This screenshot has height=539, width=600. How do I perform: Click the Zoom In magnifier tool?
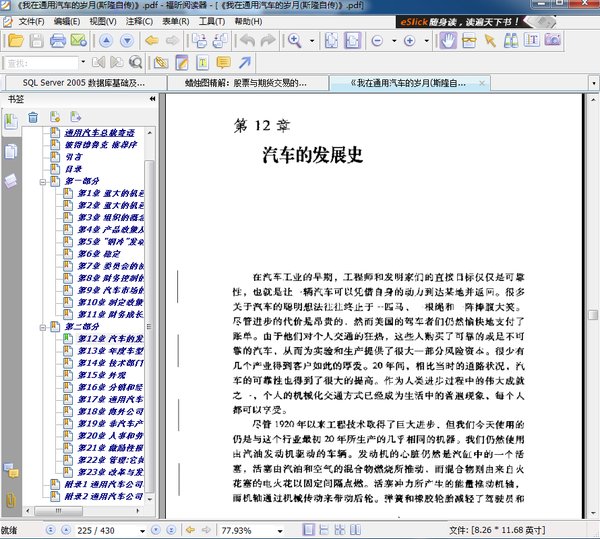coord(295,41)
